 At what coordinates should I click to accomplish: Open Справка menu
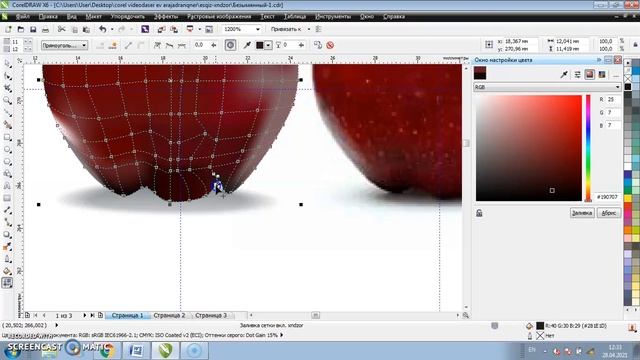(x=394, y=16)
